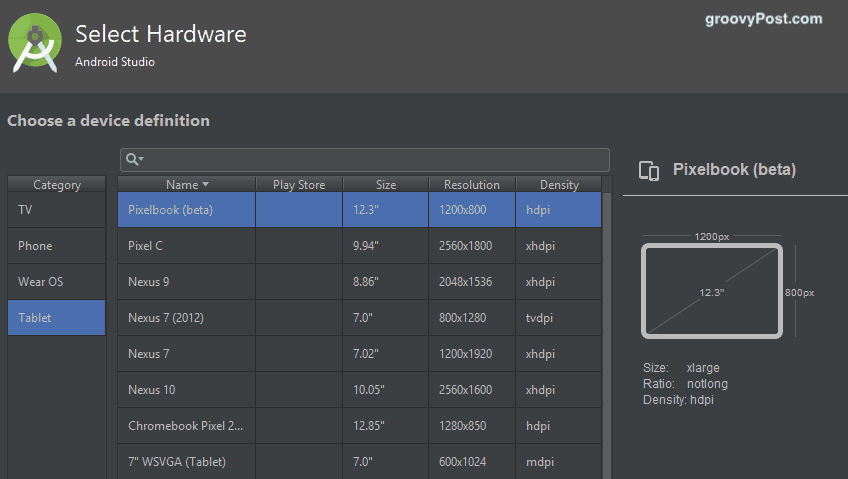The height and width of the screenshot is (479, 848).
Task: Select the TV category
Action: [56, 210]
